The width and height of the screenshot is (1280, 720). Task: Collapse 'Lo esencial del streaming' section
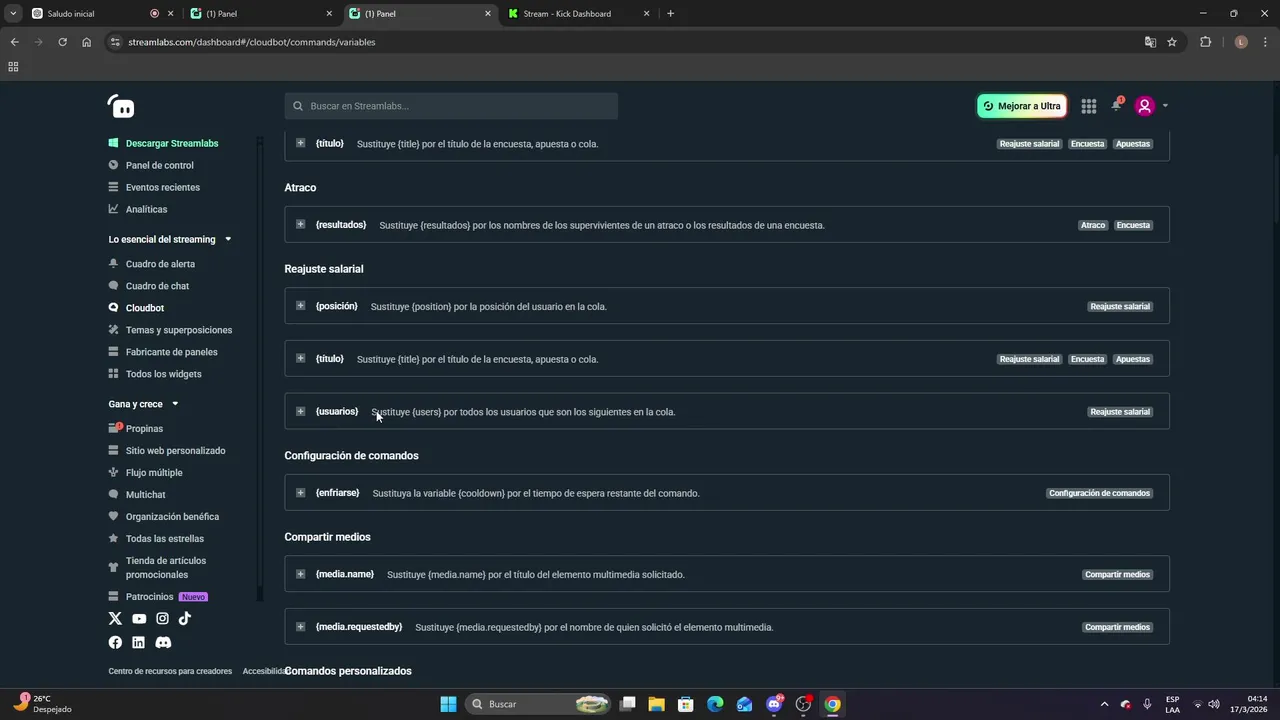(228, 239)
